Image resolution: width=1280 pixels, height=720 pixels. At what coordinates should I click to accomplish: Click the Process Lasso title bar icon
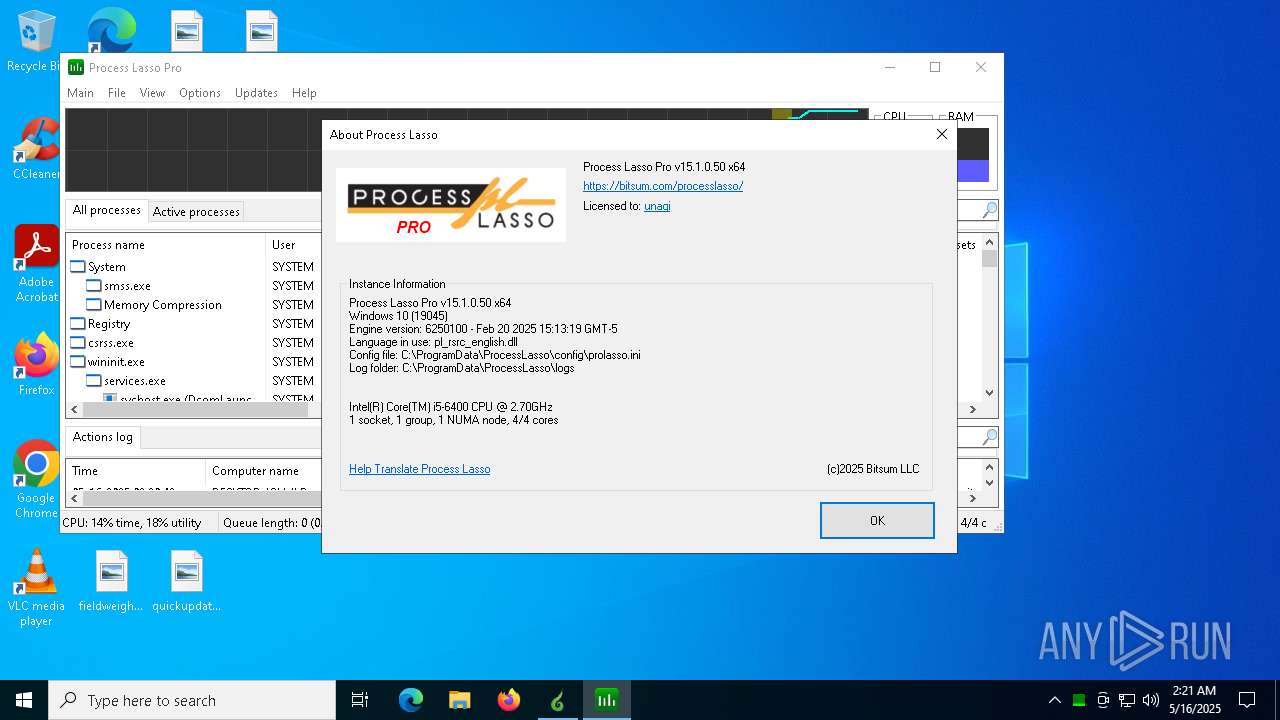[x=76, y=67]
